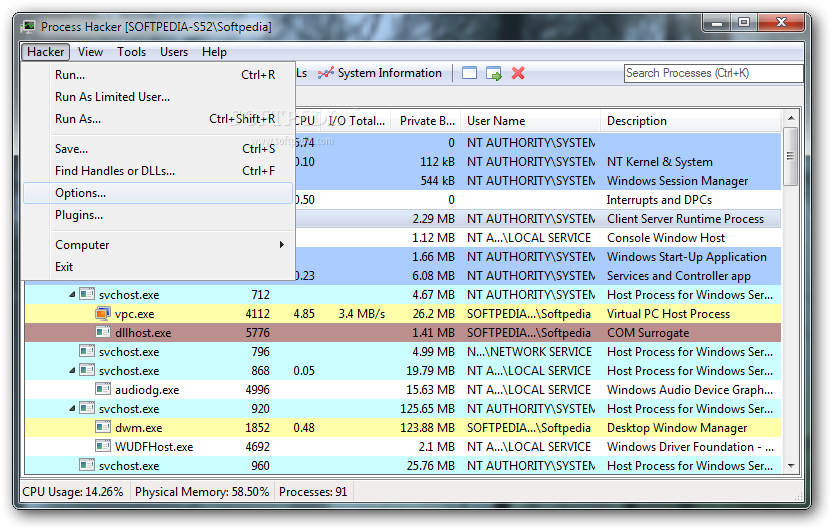Click the Desktop Window Manager description
The width and height of the screenshot is (832, 530).
(x=677, y=428)
